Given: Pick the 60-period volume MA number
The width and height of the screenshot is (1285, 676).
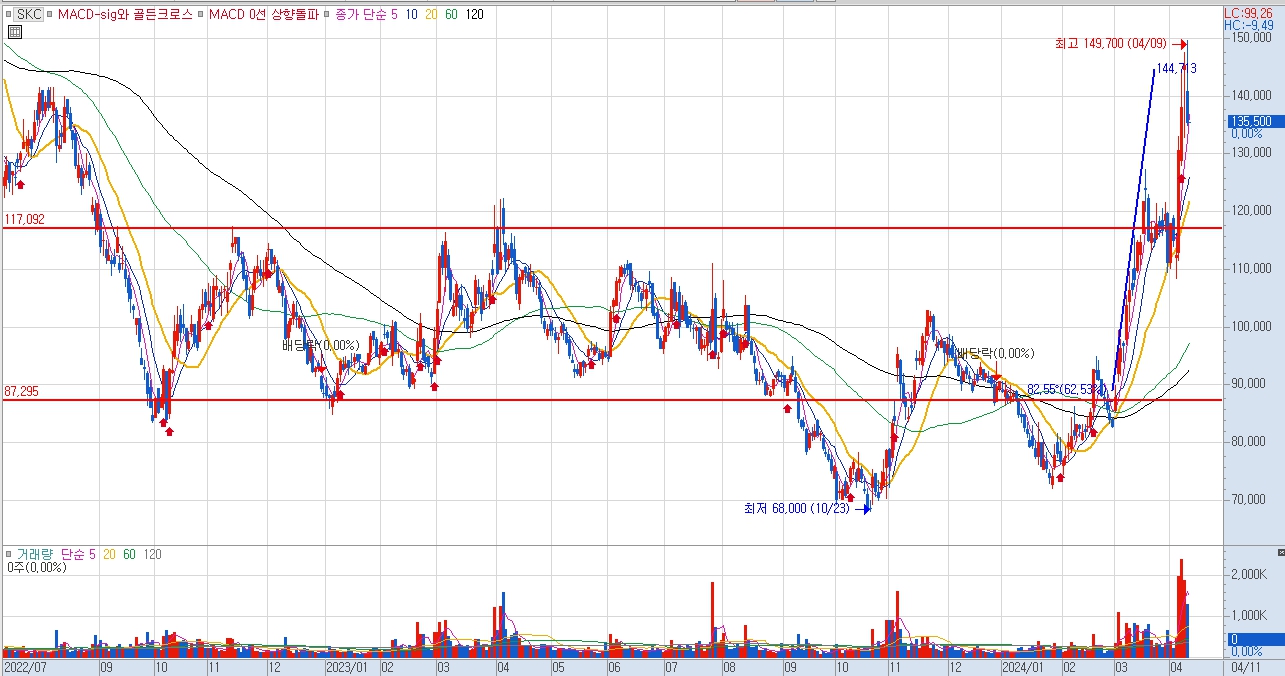Looking at the screenshot, I should [x=129, y=554].
